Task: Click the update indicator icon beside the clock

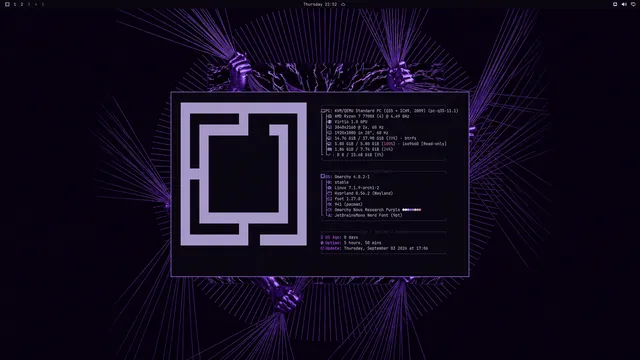Action: (343, 4)
